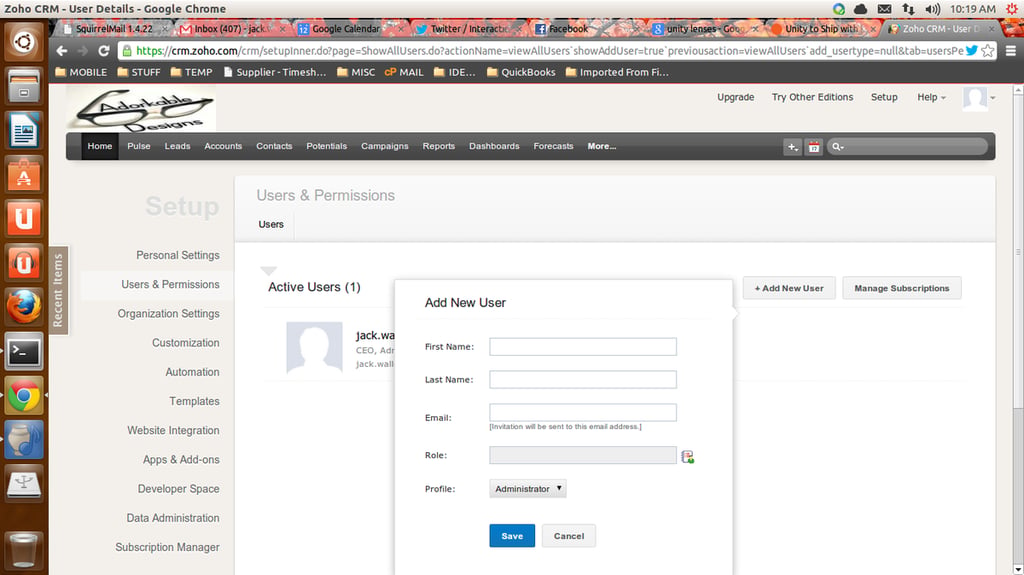
Task: Open the Campaigns tab
Action: click(385, 146)
